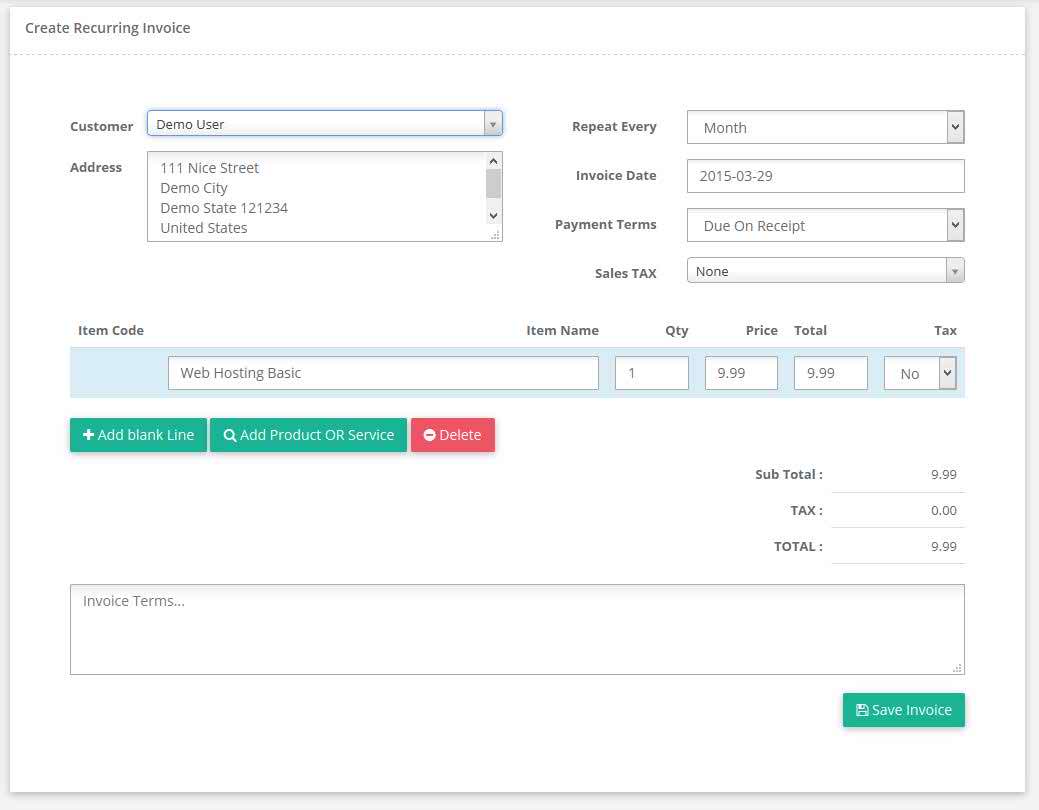
Task: Click the address scrollbar up arrow
Action: coord(493,161)
